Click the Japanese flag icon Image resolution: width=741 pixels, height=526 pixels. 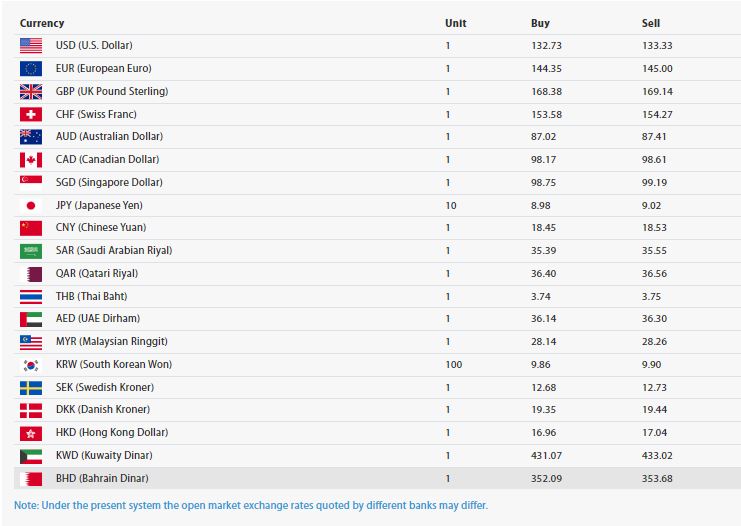pyautogui.click(x=31, y=205)
